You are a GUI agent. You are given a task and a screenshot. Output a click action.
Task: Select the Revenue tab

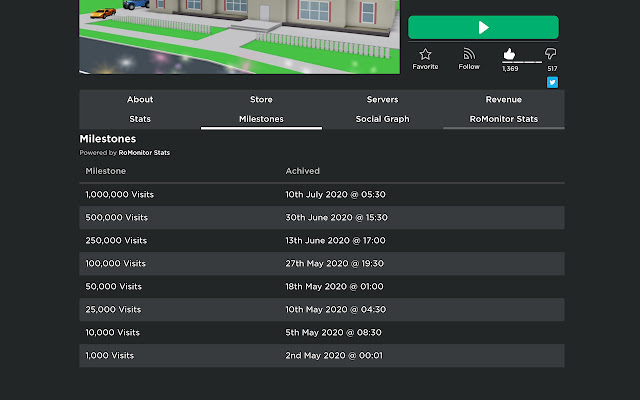(x=503, y=100)
